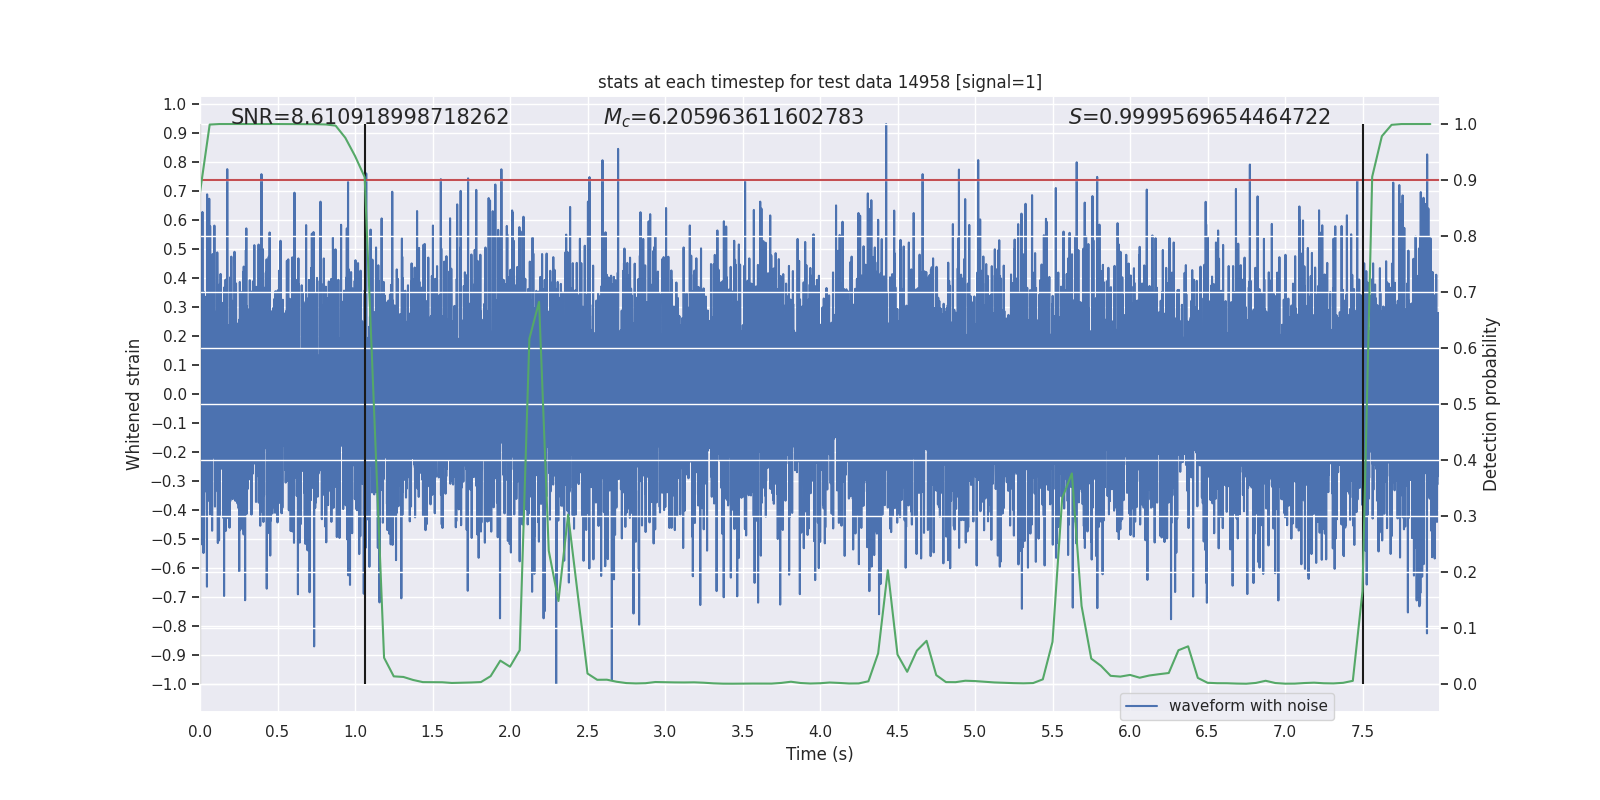Click the 0.7 tick on the Detection probability axis
This screenshot has width=1600, height=800.
coord(1465,293)
